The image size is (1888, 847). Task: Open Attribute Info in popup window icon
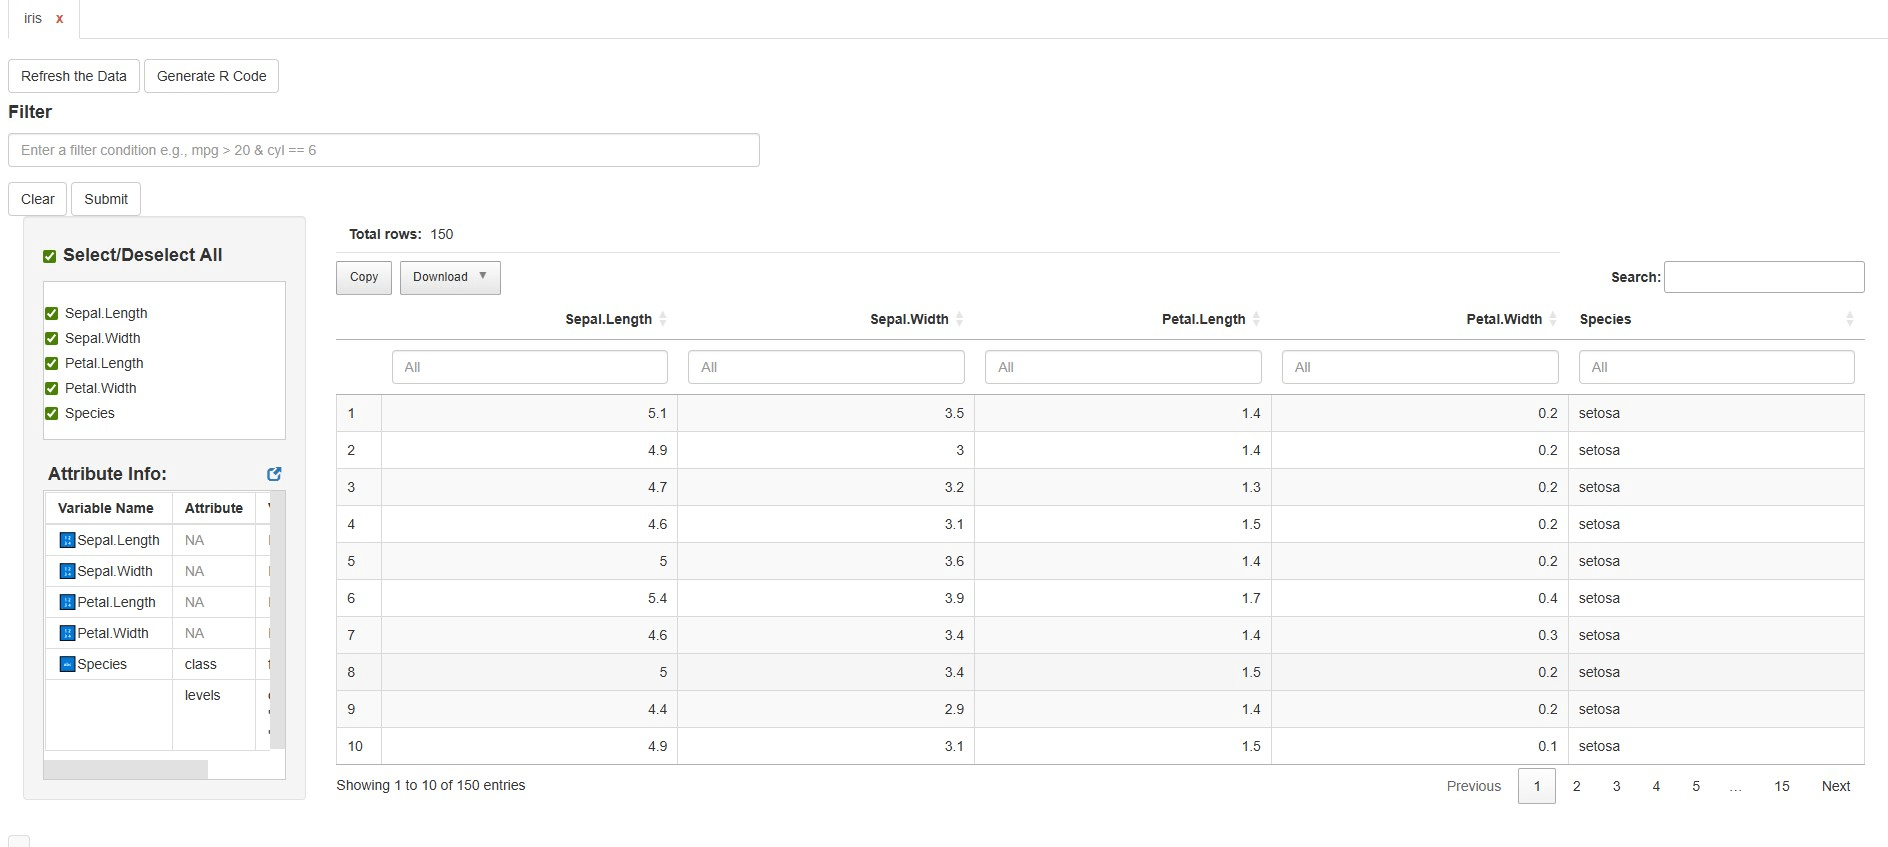pyautogui.click(x=274, y=474)
